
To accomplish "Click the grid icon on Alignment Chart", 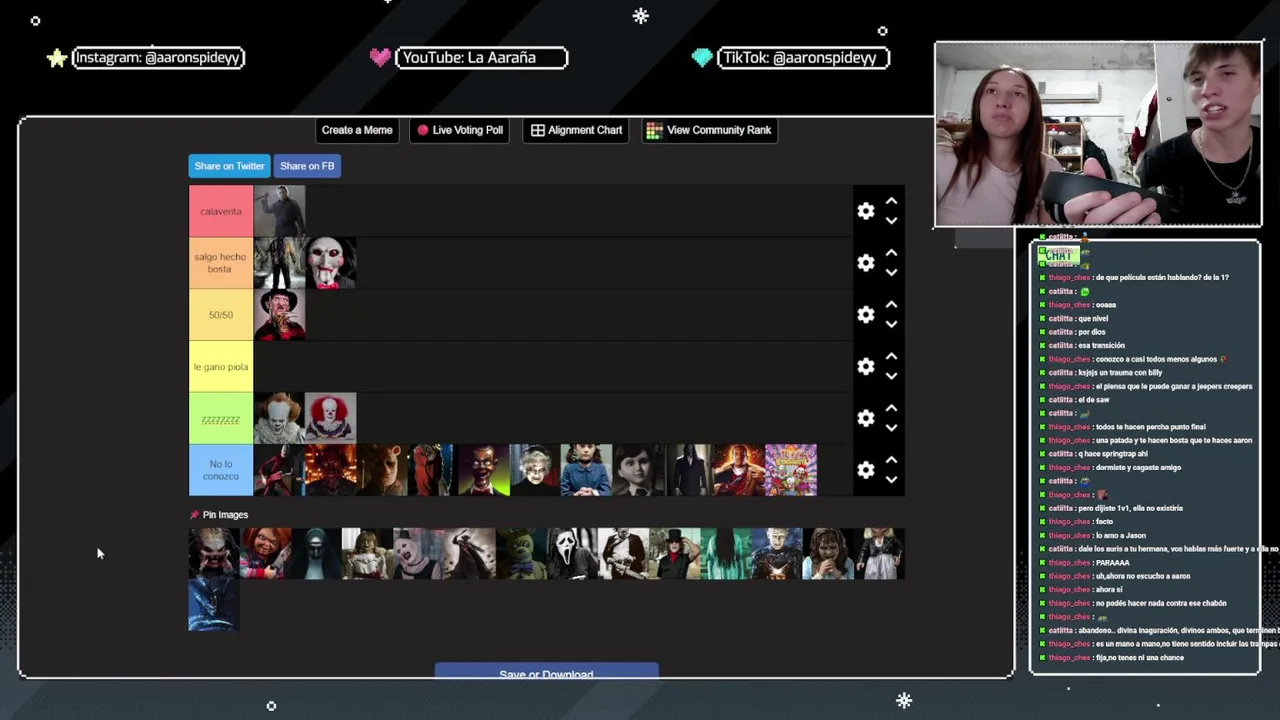I will coord(538,130).
